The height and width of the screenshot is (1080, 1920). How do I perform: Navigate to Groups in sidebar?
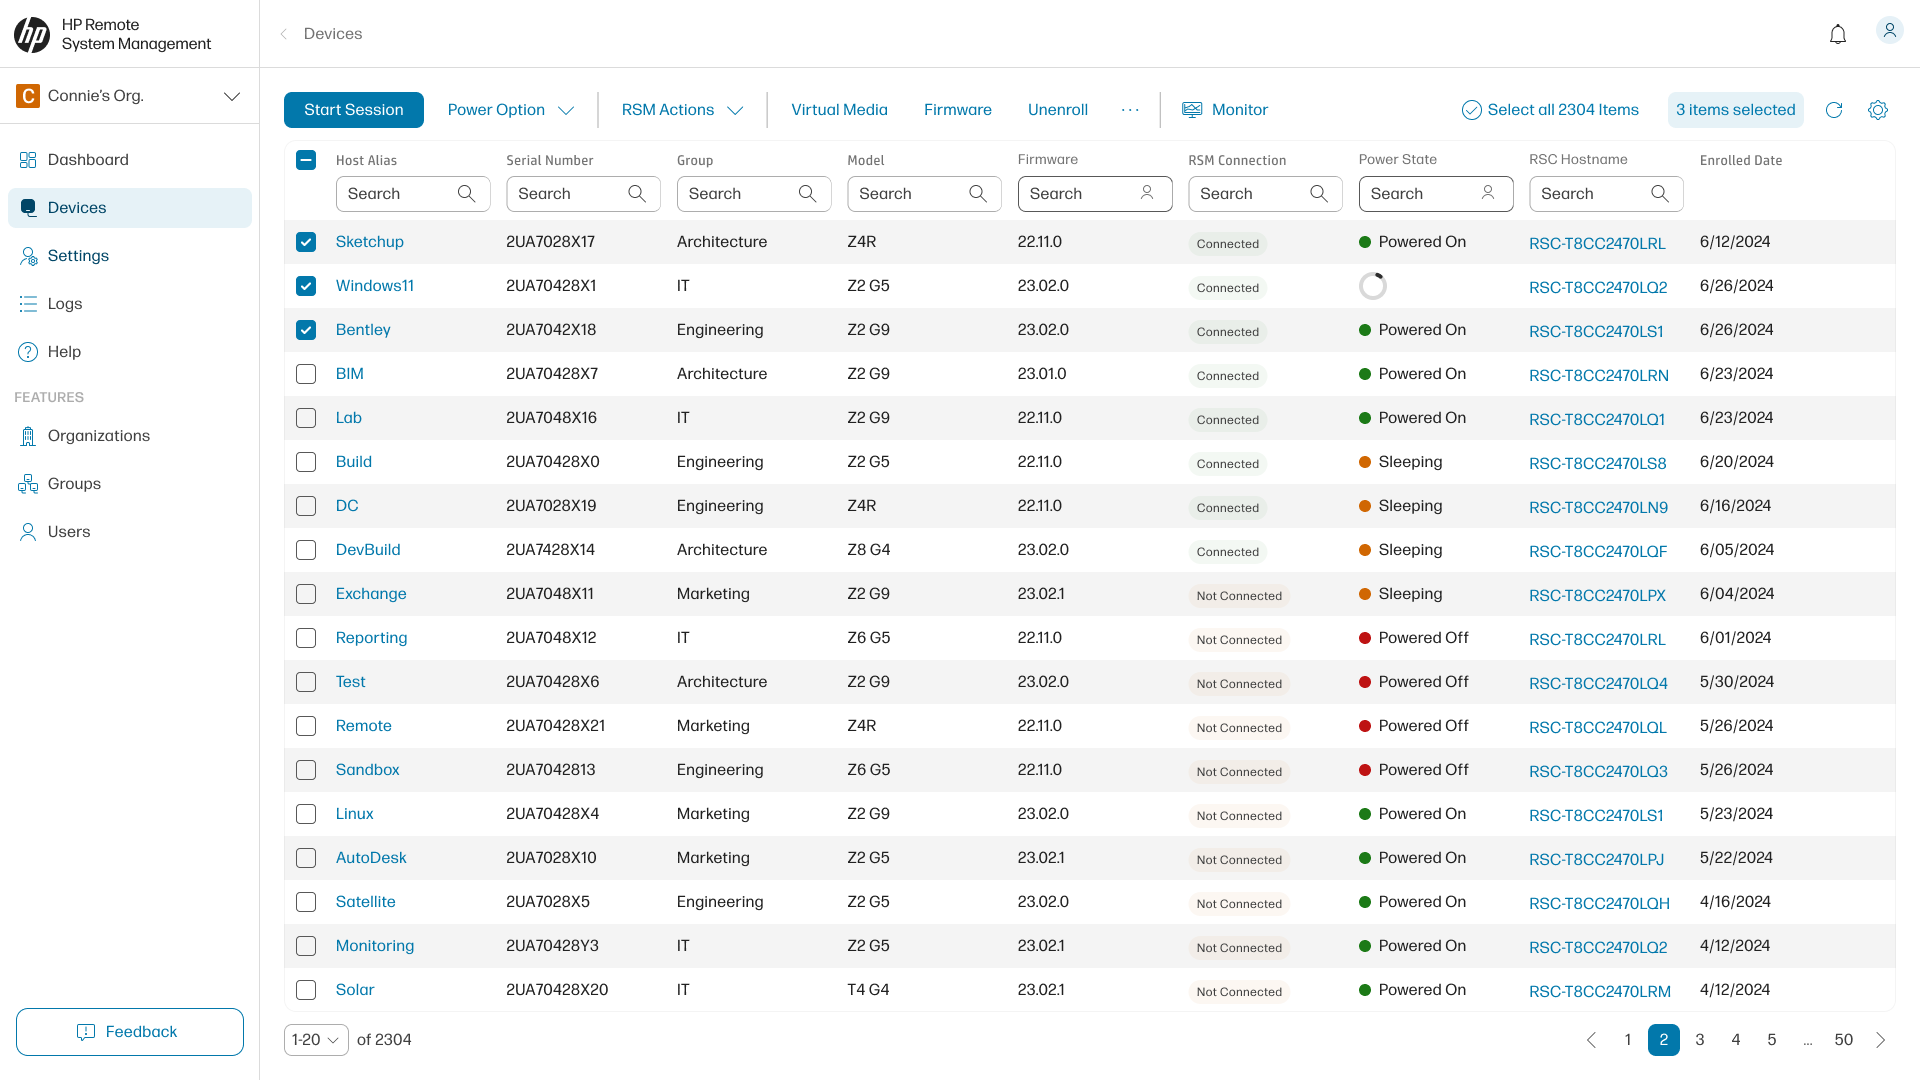coord(74,484)
